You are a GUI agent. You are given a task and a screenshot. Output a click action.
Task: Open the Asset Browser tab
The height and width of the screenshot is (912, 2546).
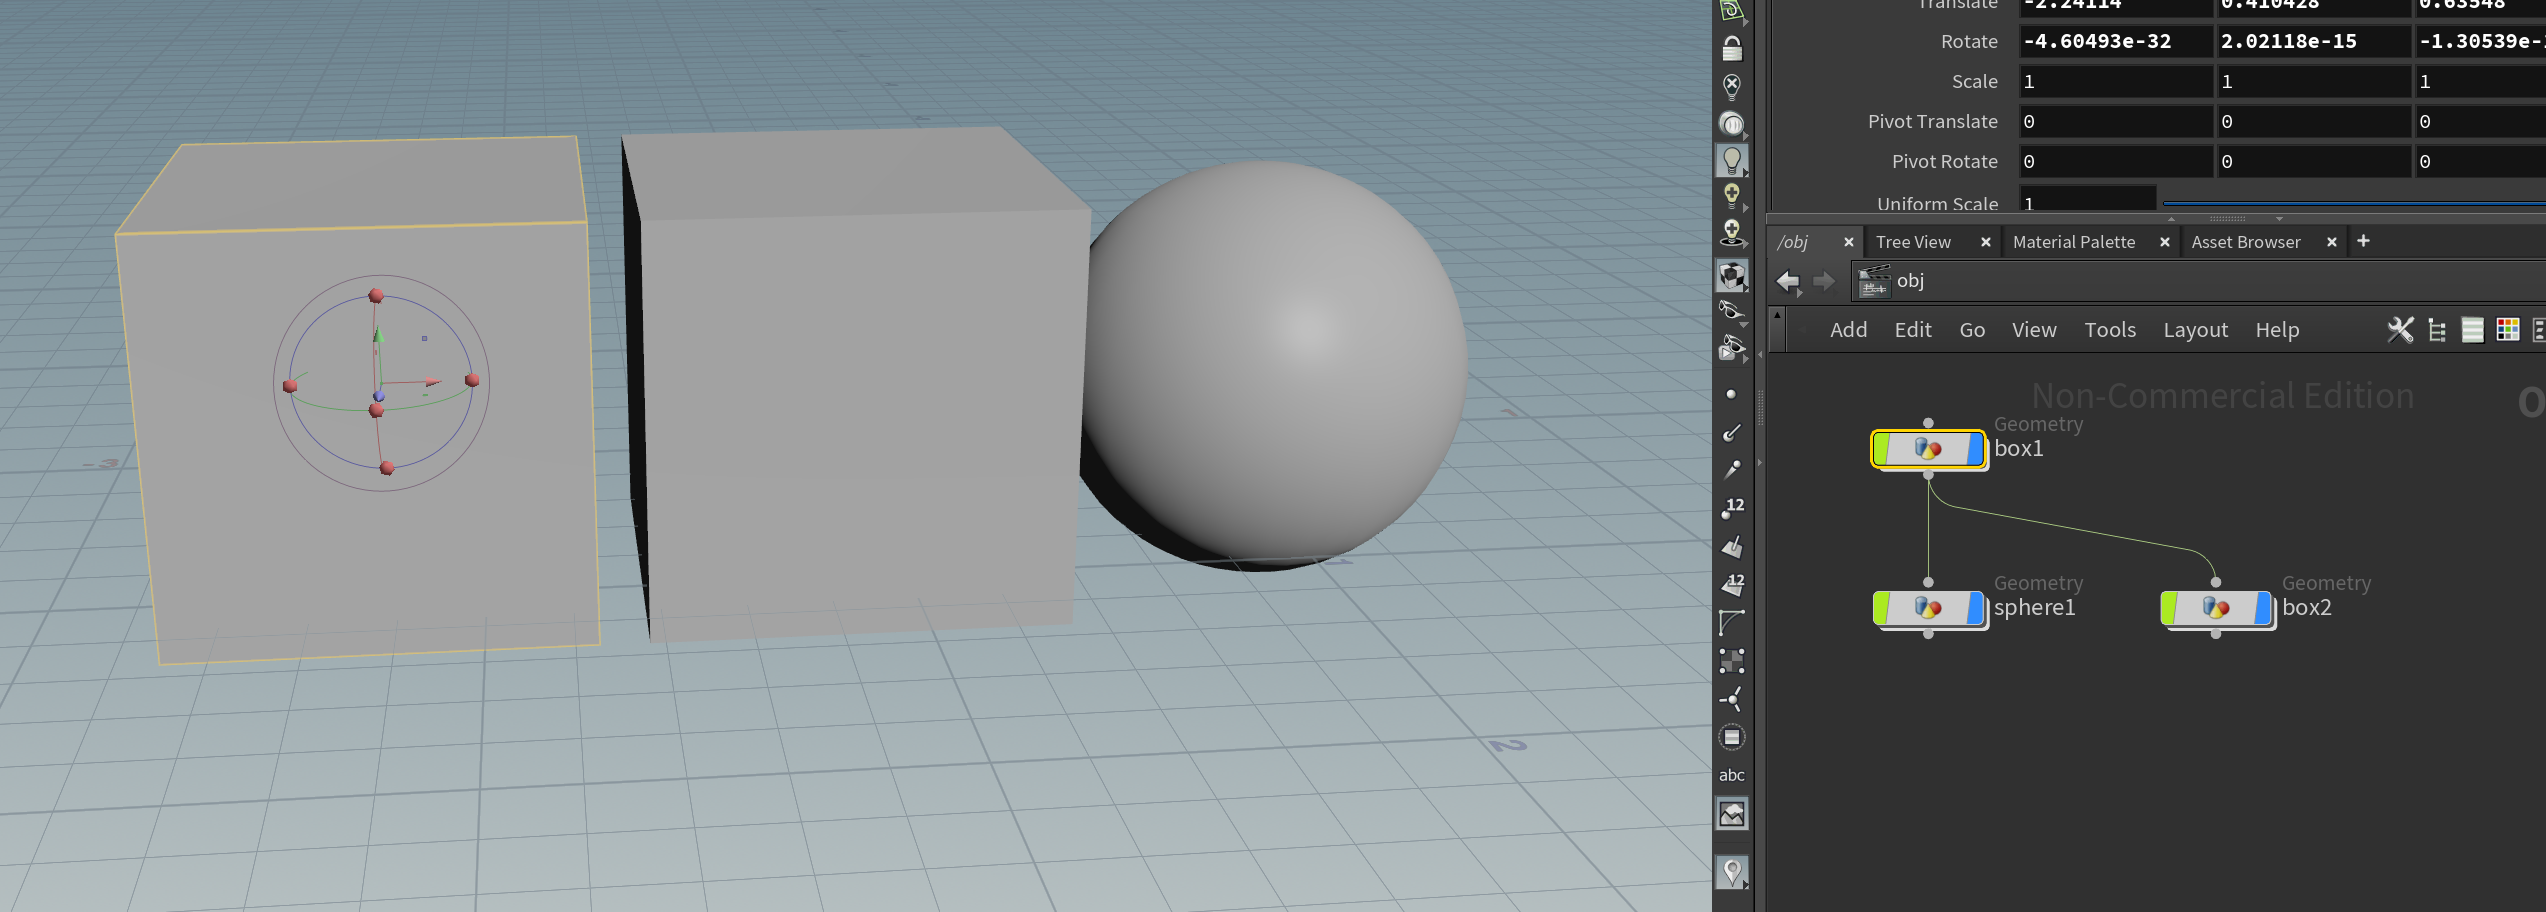point(2246,242)
